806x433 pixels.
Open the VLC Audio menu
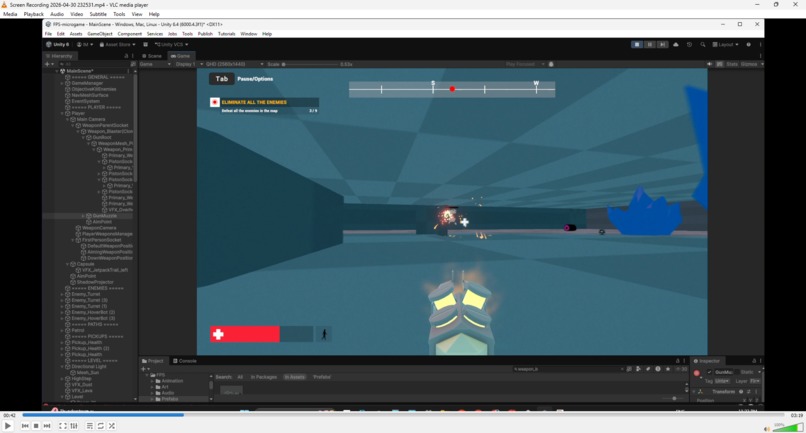point(57,14)
